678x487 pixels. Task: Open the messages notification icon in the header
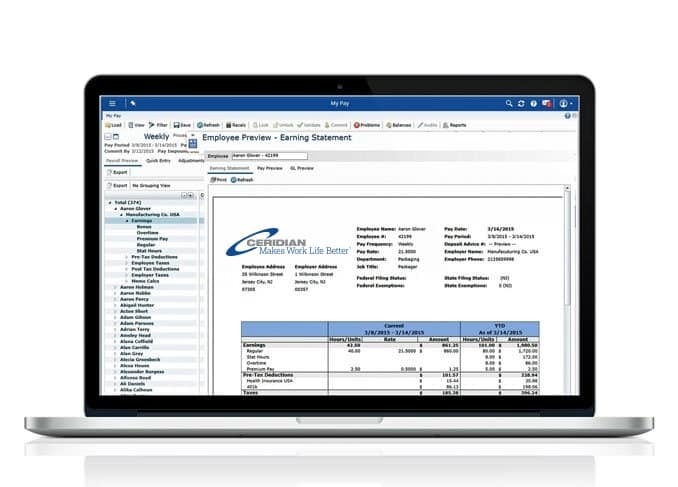pos(546,103)
